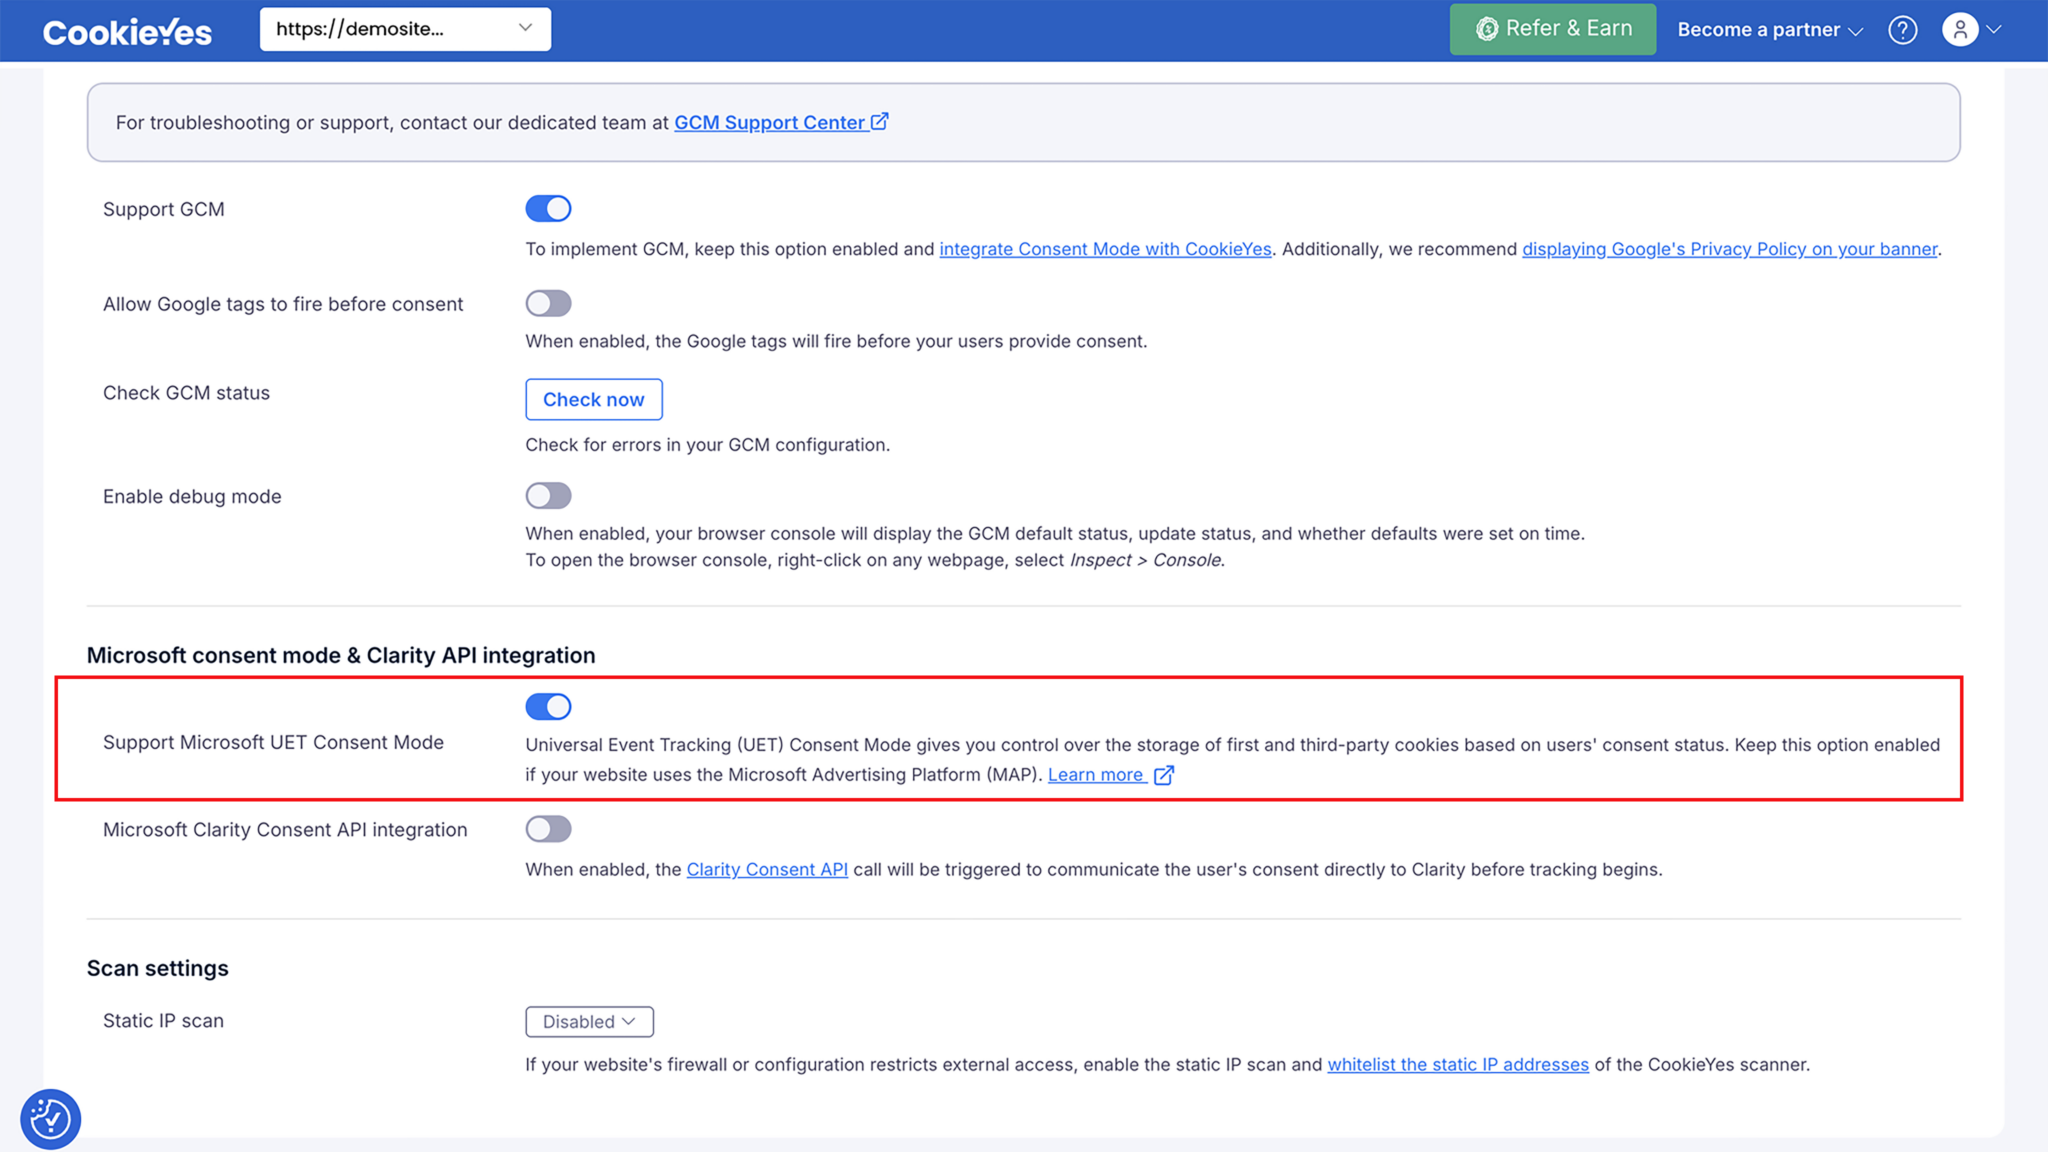The height and width of the screenshot is (1152, 2048).
Task: Disable the Support GCM toggle
Action: [548, 208]
